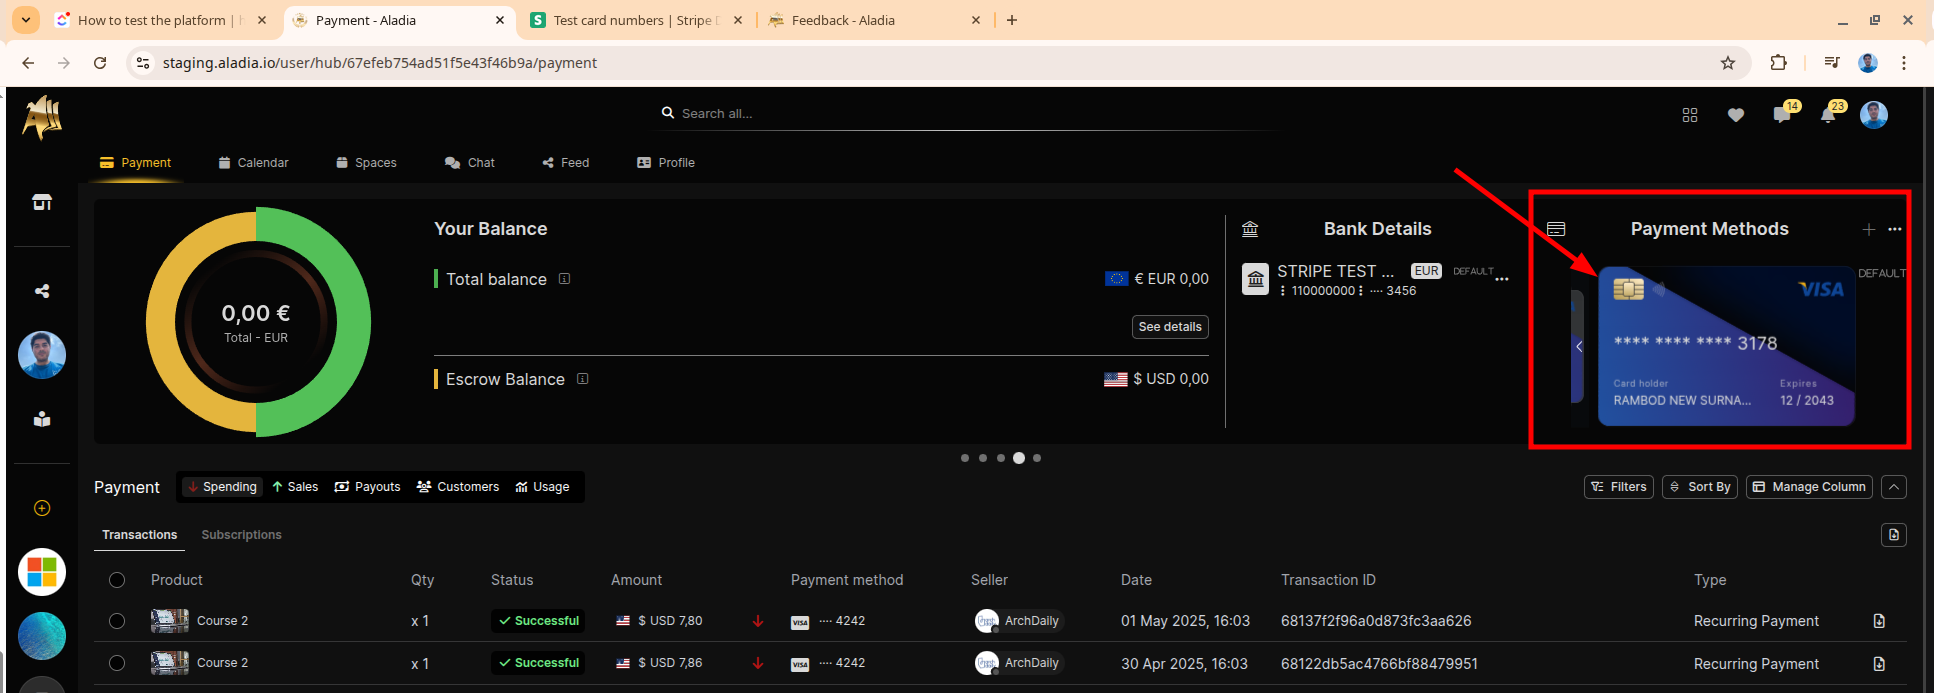Add a new payment method plus icon
The height and width of the screenshot is (693, 1934).
pos(1868,229)
